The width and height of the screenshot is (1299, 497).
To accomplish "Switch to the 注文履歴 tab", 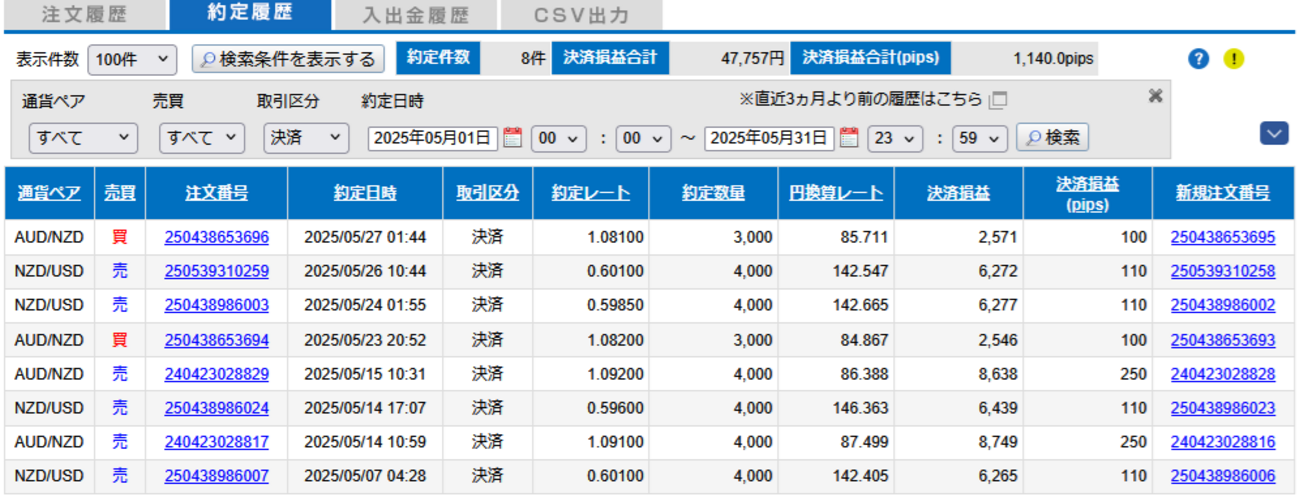I will point(82,15).
